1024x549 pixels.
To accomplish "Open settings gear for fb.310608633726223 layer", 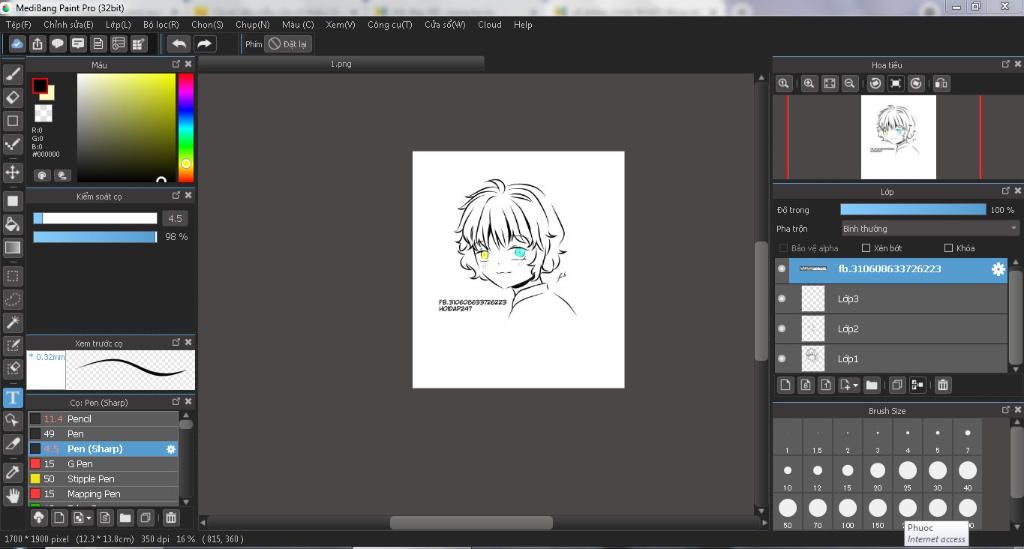I will tap(998, 269).
